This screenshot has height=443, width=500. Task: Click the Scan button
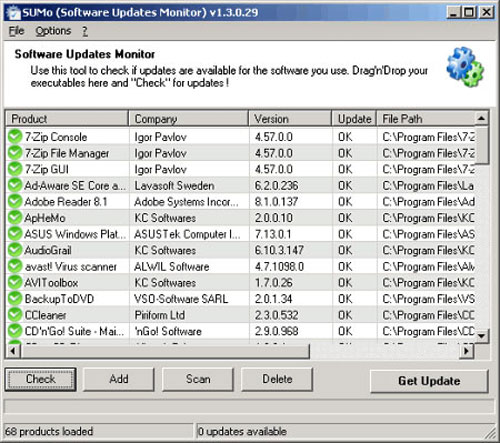coord(198,379)
